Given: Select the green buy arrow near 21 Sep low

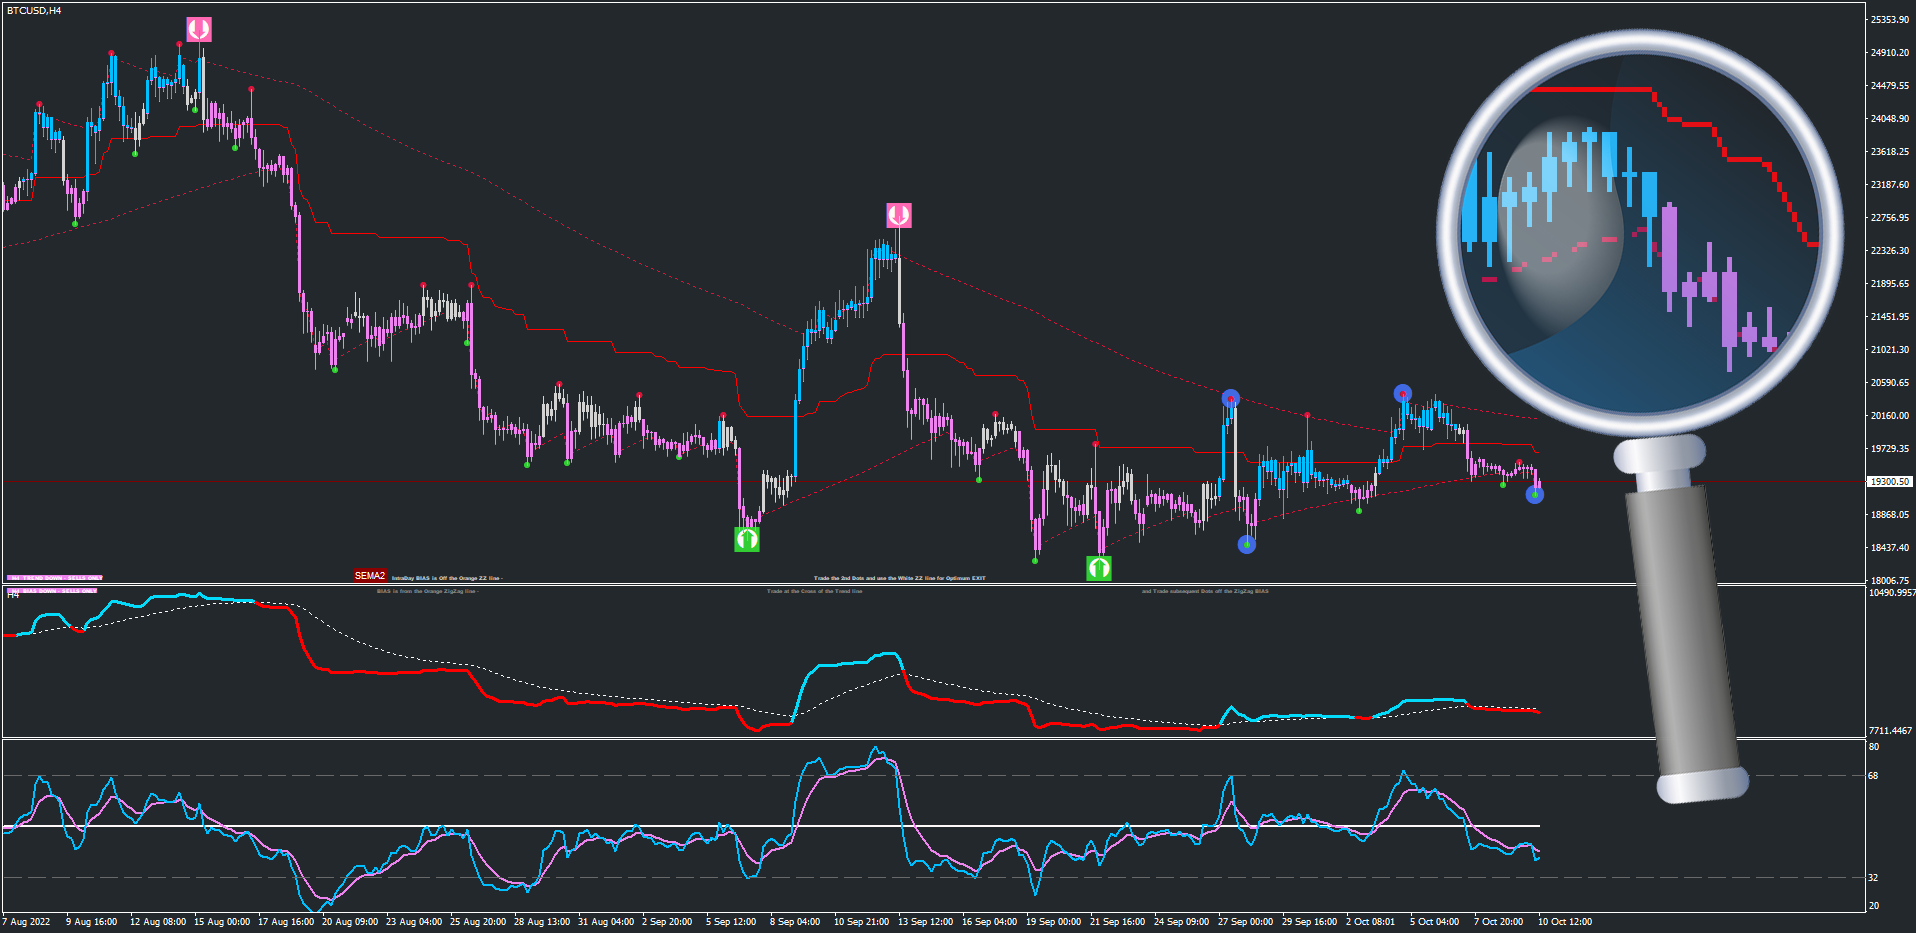Looking at the screenshot, I should point(1099,569).
